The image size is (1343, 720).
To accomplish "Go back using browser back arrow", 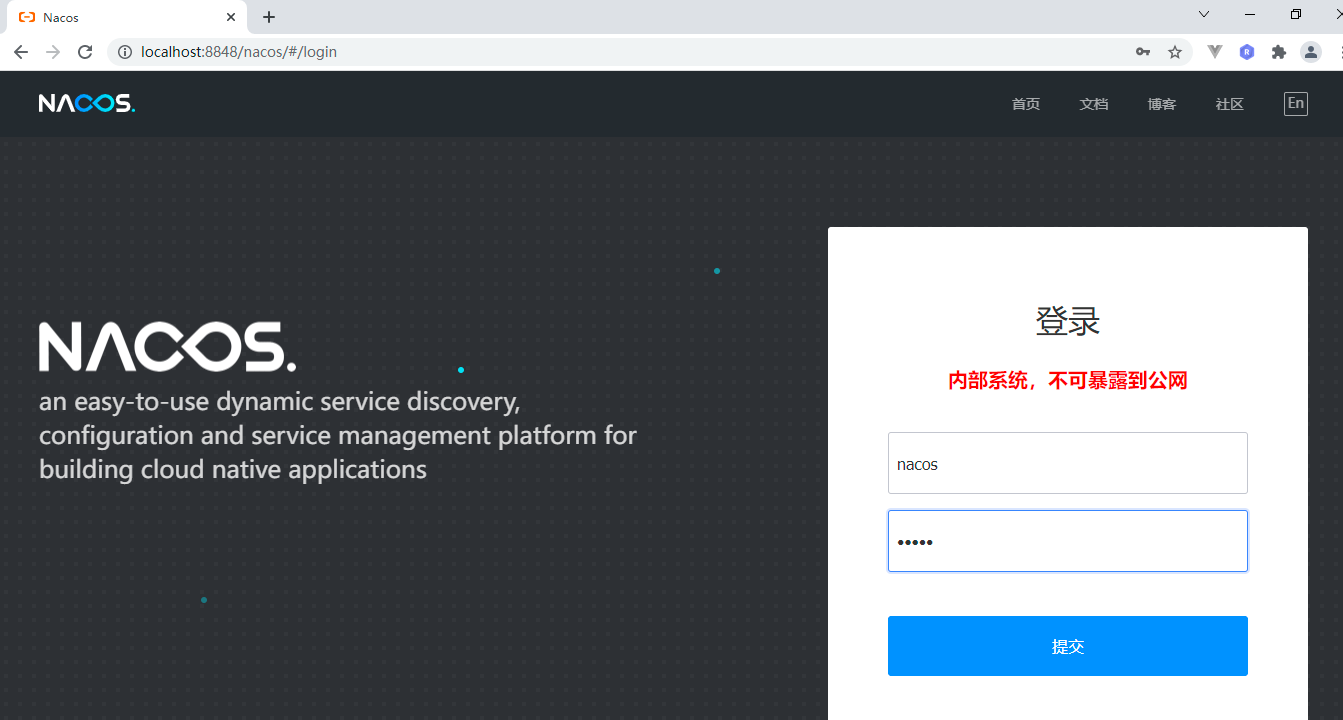I will [x=21, y=52].
